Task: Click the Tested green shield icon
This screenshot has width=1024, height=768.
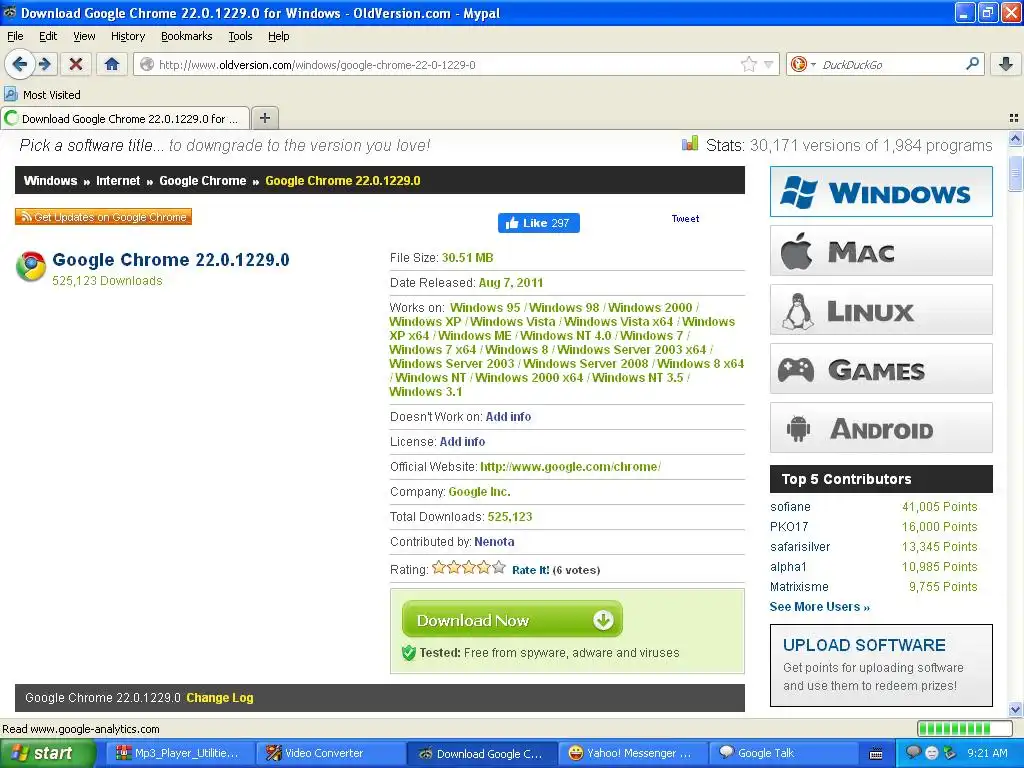Action: pos(409,652)
